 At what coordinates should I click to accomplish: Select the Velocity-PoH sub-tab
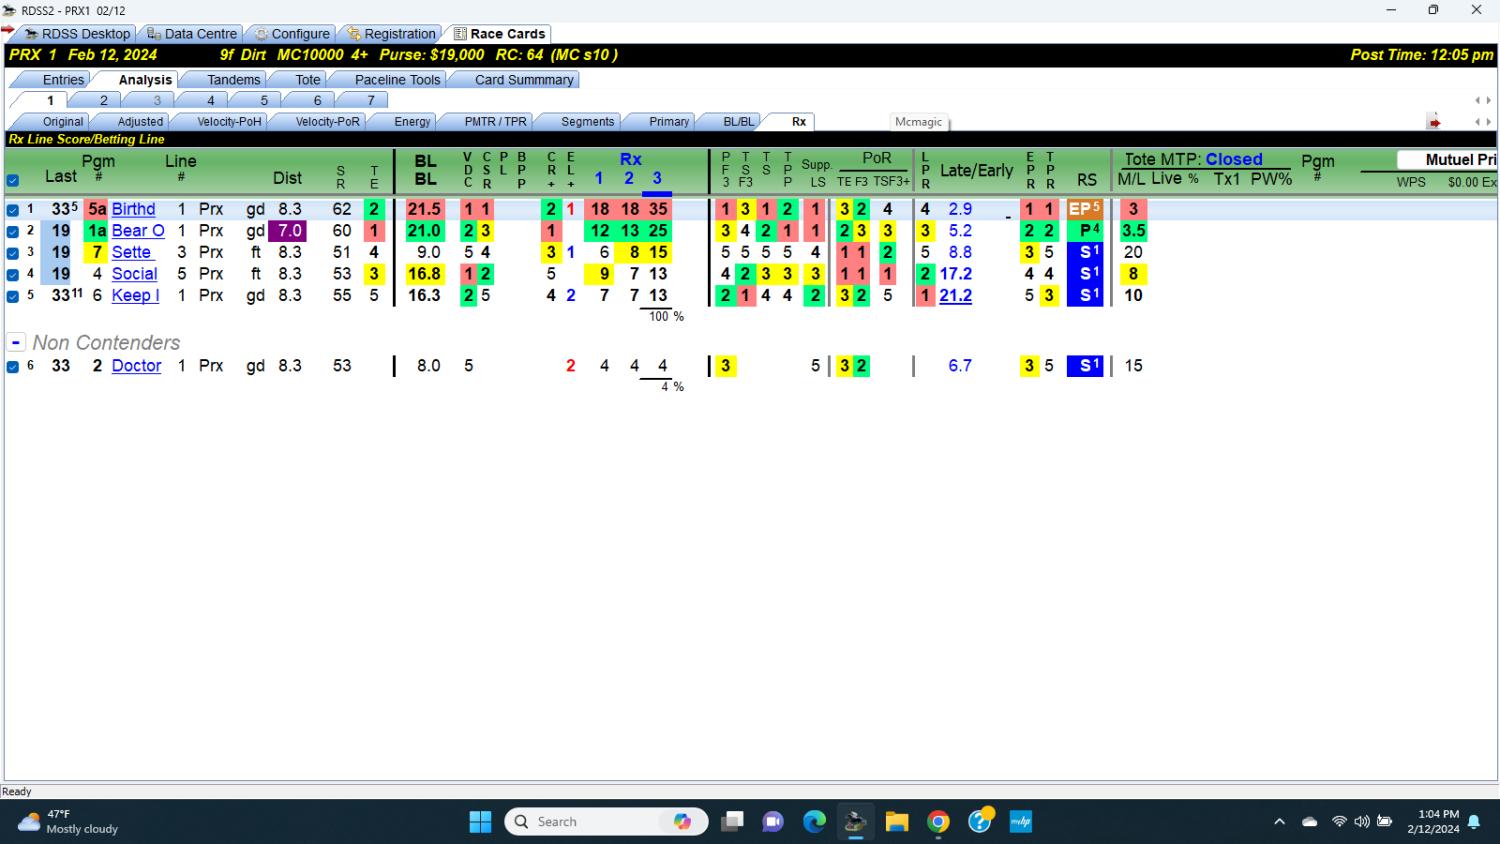tap(229, 122)
